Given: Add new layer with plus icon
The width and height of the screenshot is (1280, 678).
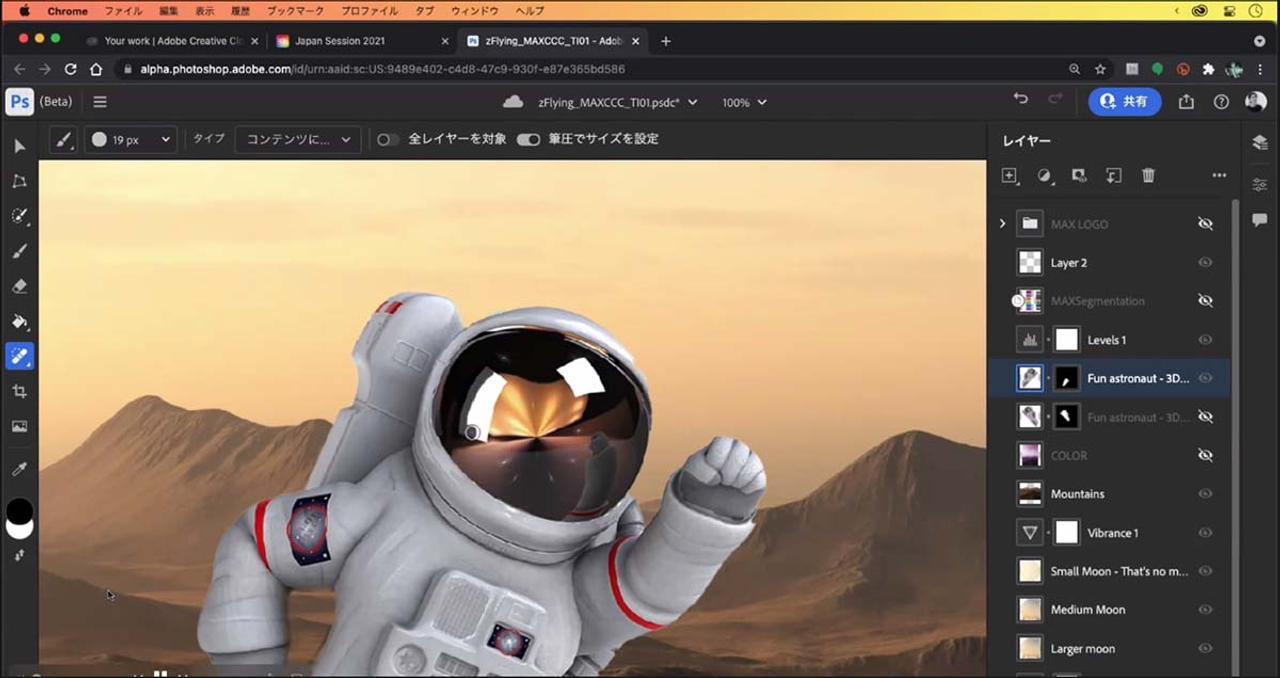Looking at the screenshot, I should [x=1009, y=175].
